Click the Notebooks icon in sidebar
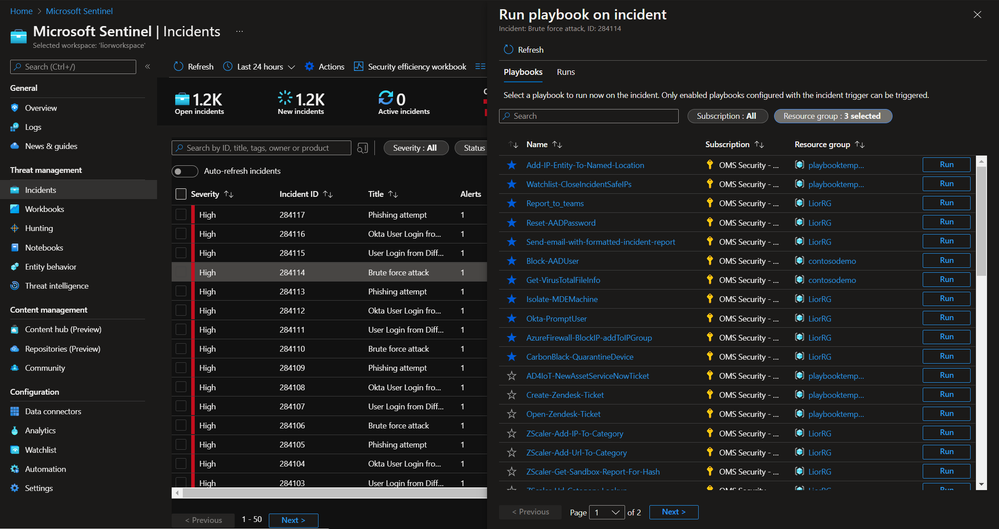999x529 pixels. pos(15,247)
